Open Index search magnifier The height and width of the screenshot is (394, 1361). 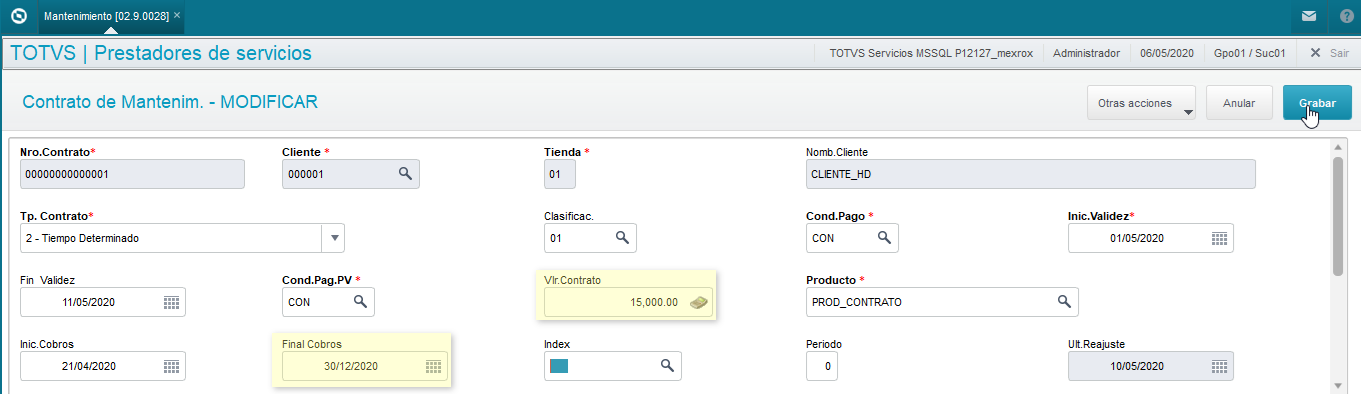coord(667,366)
